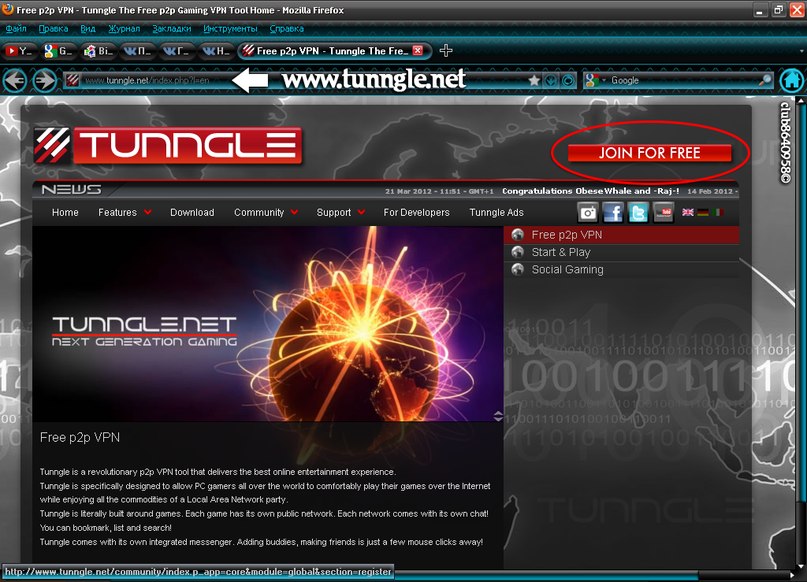This screenshot has height=582, width=807.
Task: Switch to the VK tab labeled Н
Action: (215, 50)
